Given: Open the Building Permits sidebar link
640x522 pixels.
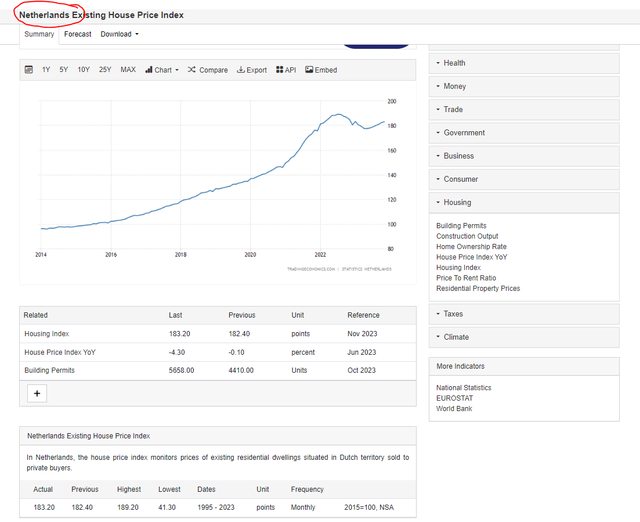Looking at the screenshot, I should click(461, 226).
